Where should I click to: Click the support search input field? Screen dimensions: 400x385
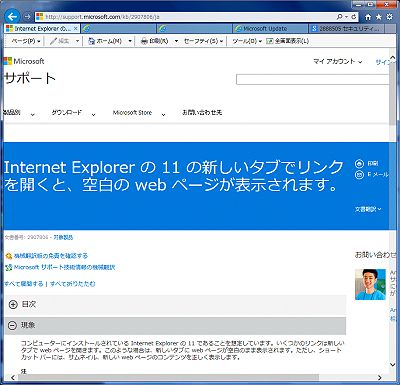[x=313, y=80]
